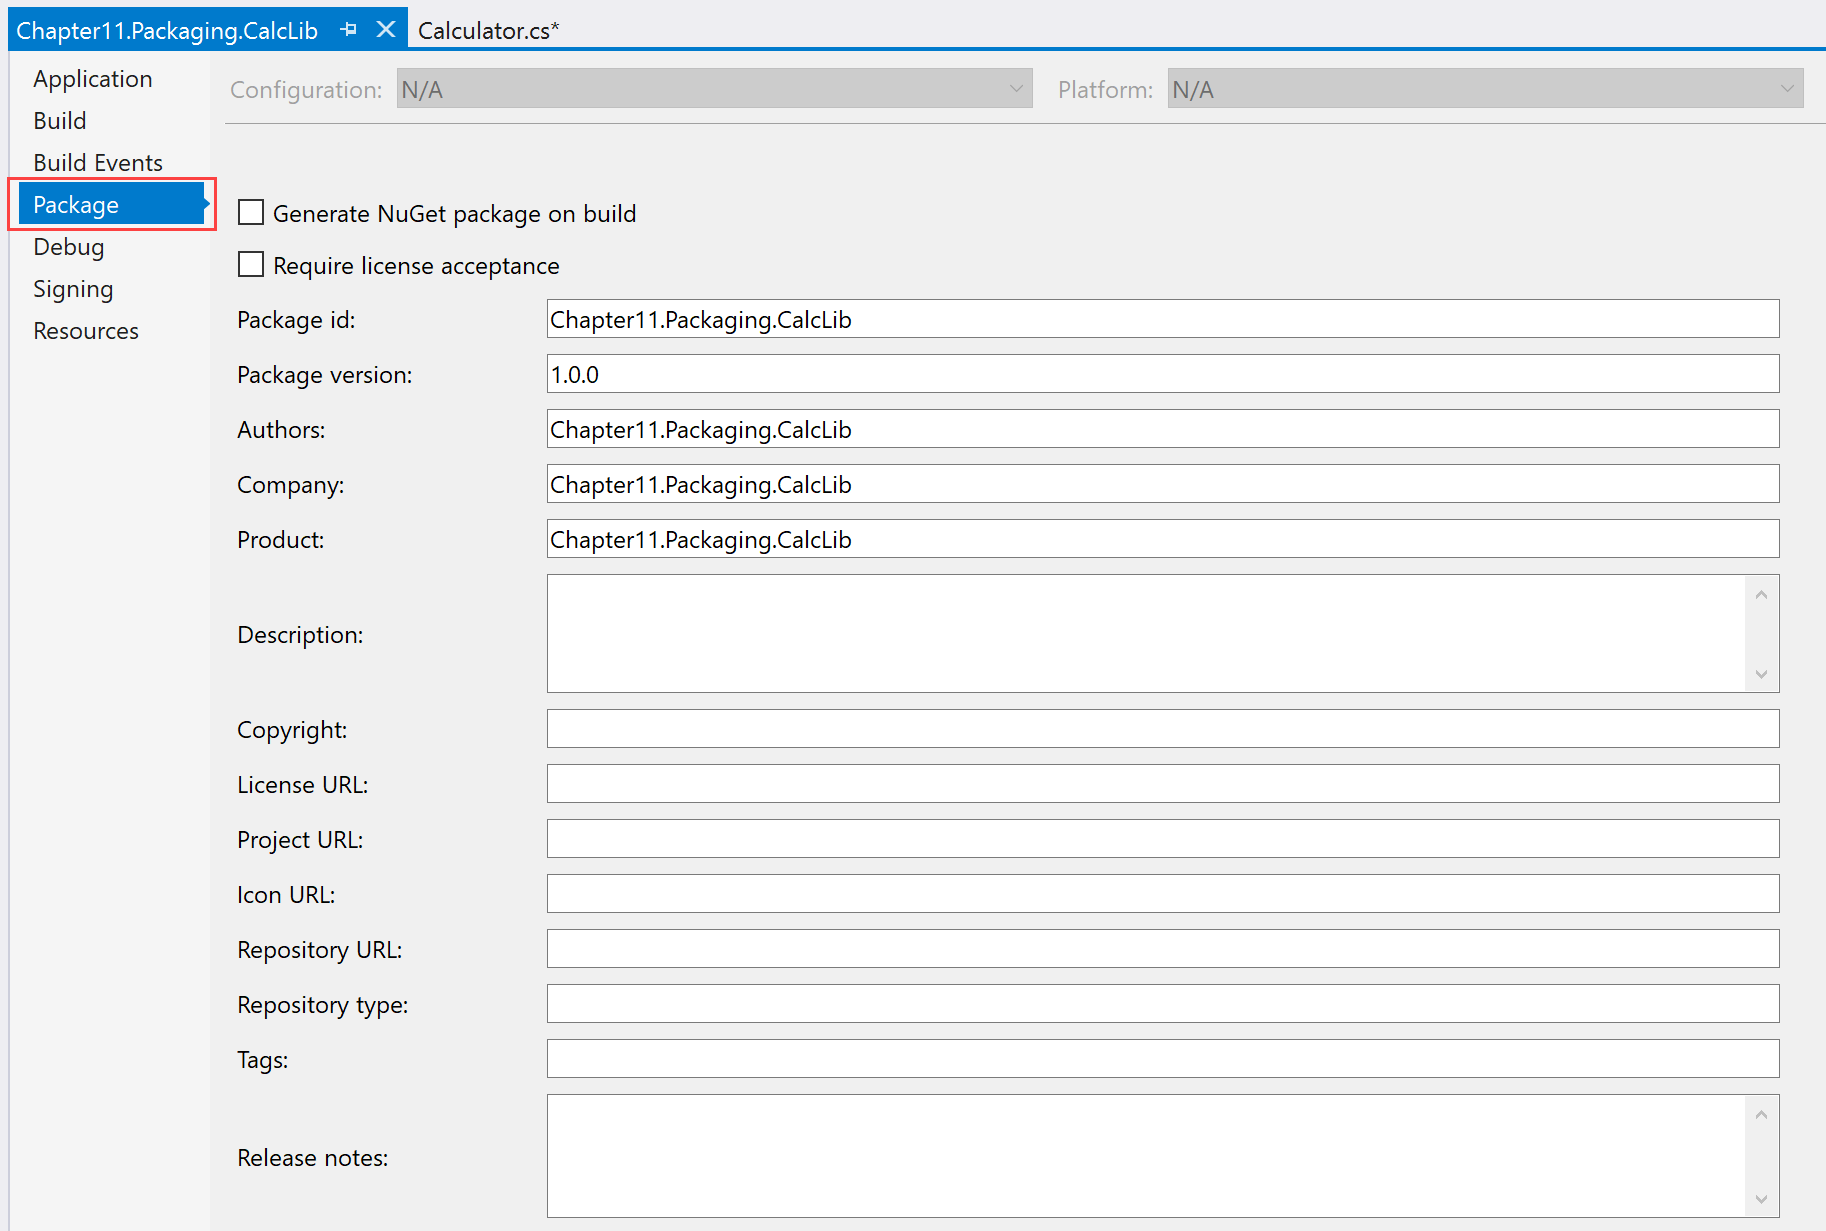Screen dimensions: 1826x1231
Task: Click the License URL input field
Action: [x=1162, y=784]
